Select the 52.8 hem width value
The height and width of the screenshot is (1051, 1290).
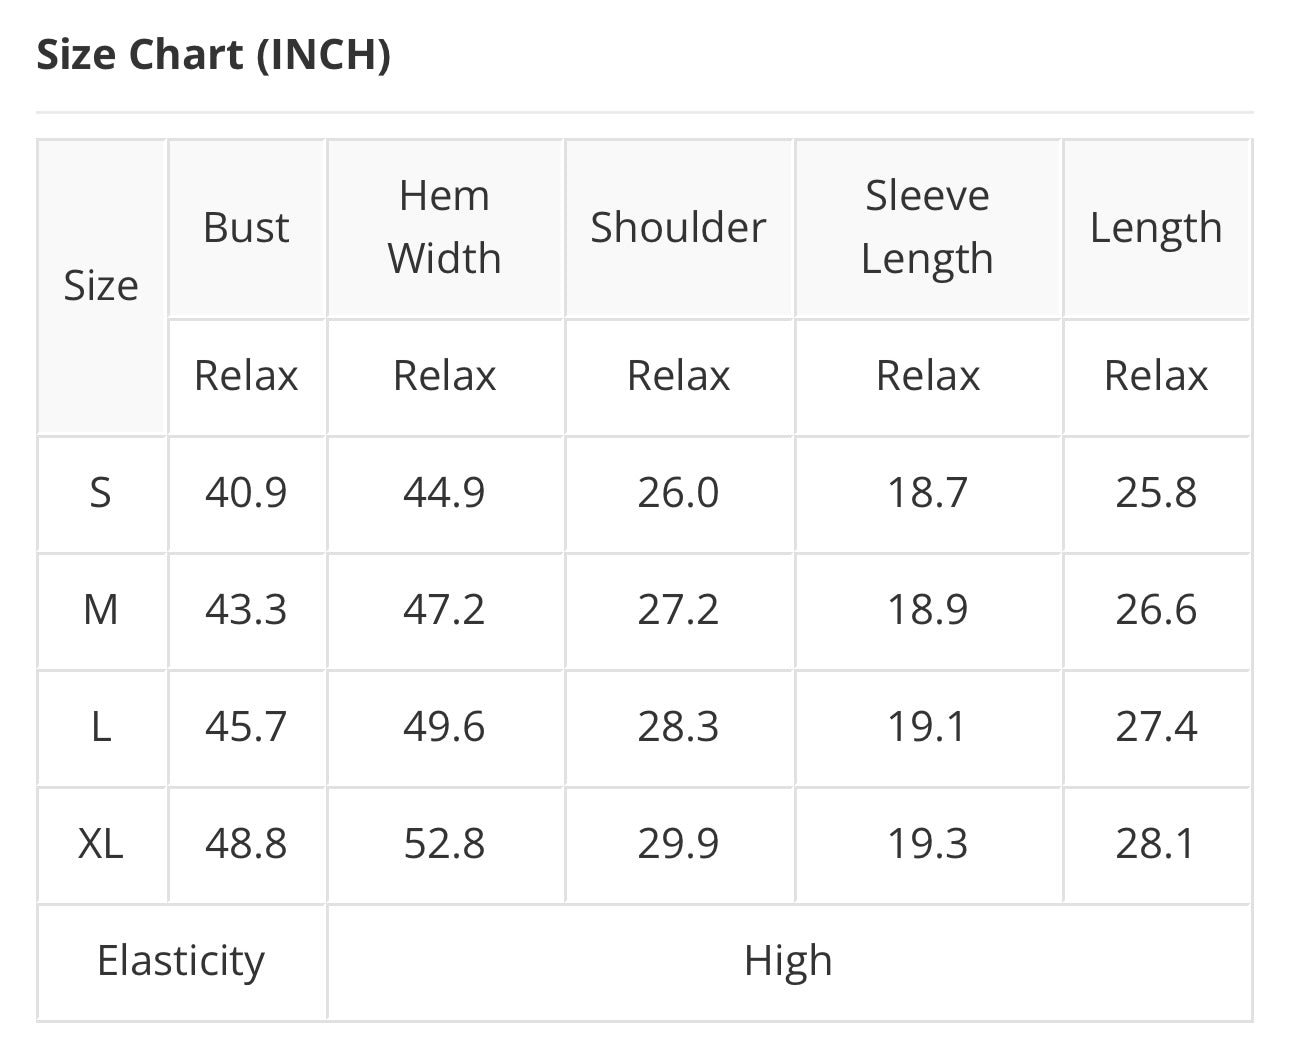pyautogui.click(x=444, y=844)
